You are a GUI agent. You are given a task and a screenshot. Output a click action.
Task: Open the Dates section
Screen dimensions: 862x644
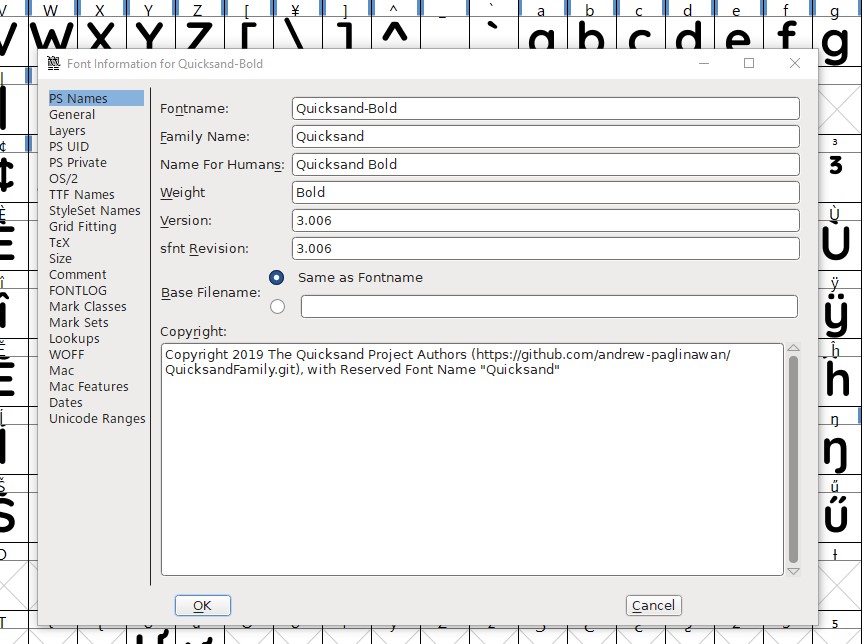pyautogui.click(x=65, y=402)
